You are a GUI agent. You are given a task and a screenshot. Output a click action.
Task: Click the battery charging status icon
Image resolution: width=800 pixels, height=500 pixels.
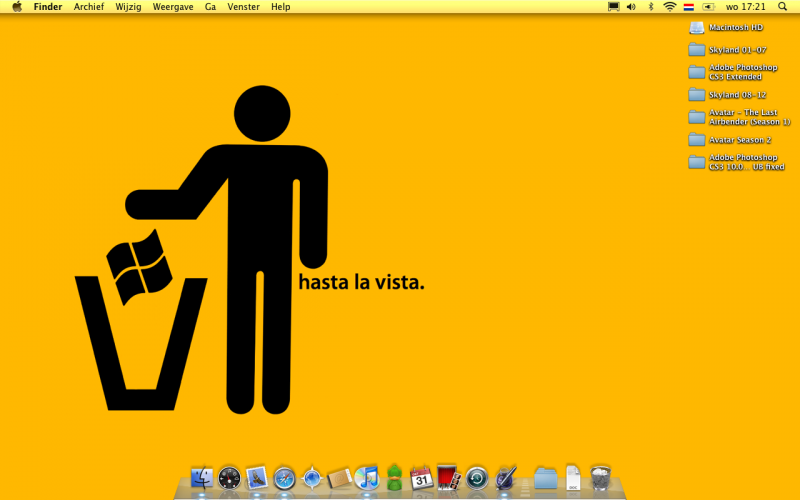(x=708, y=7)
